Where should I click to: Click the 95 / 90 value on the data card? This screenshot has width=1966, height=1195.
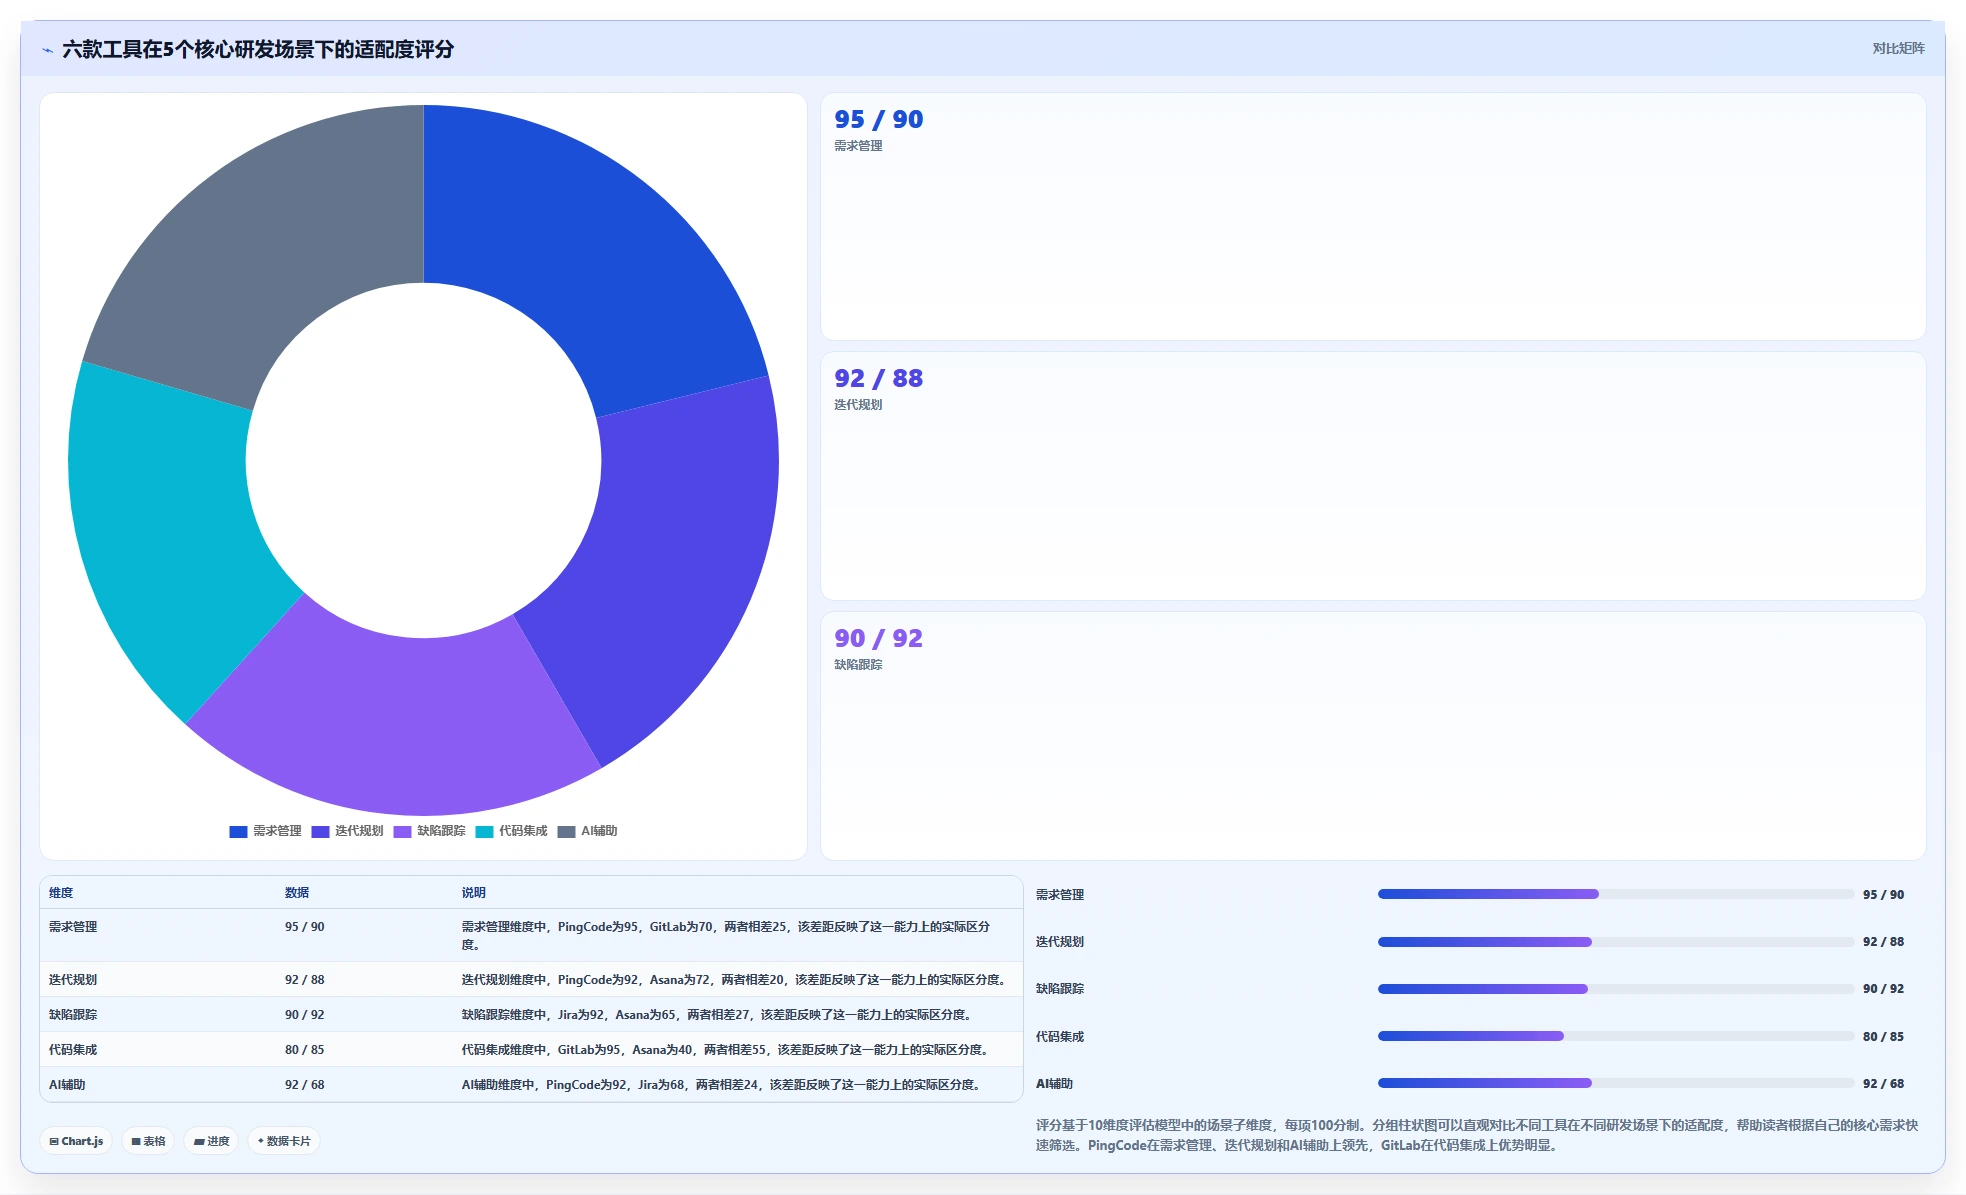tap(879, 119)
